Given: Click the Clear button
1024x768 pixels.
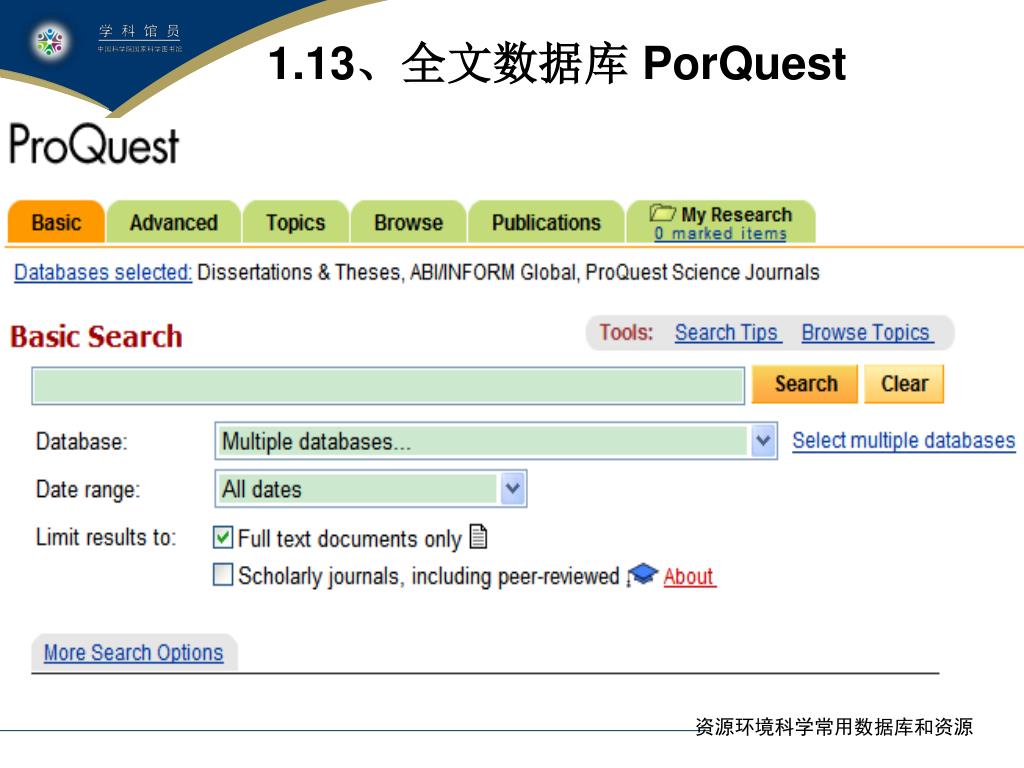Looking at the screenshot, I should (x=904, y=383).
